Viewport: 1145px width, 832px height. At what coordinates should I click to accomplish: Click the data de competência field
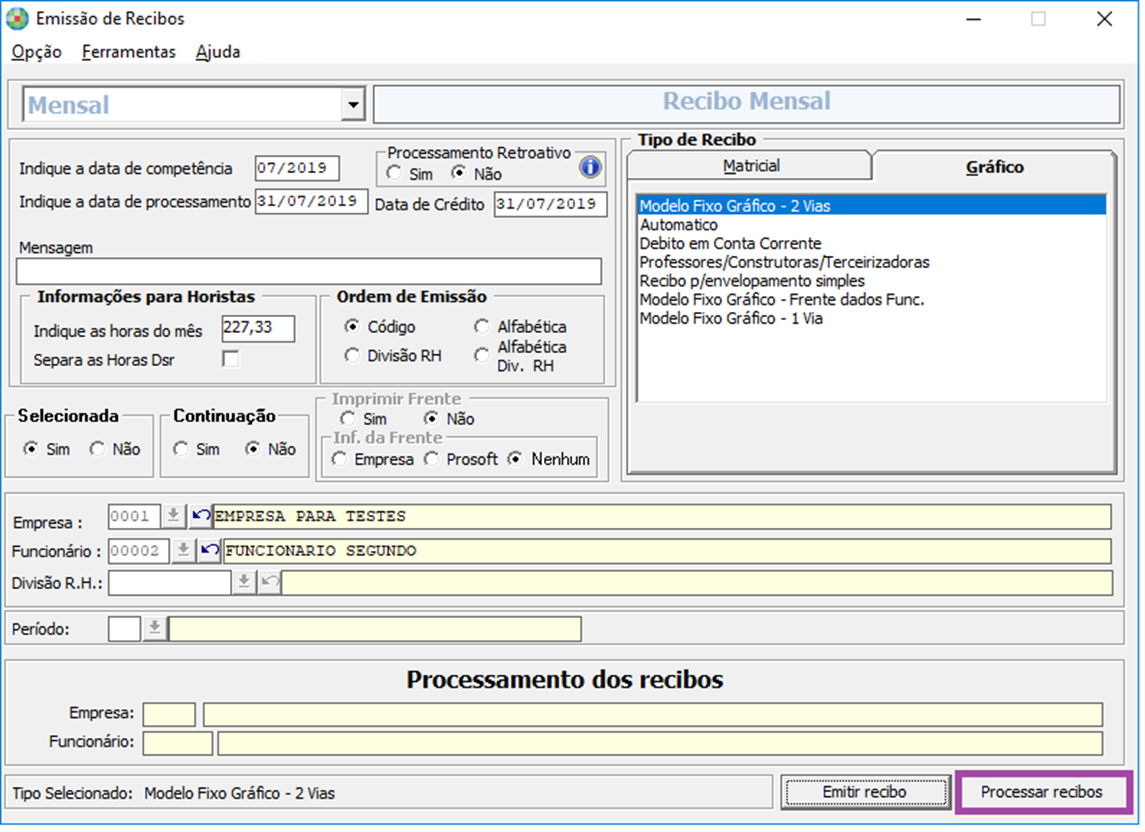[x=297, y=168]
